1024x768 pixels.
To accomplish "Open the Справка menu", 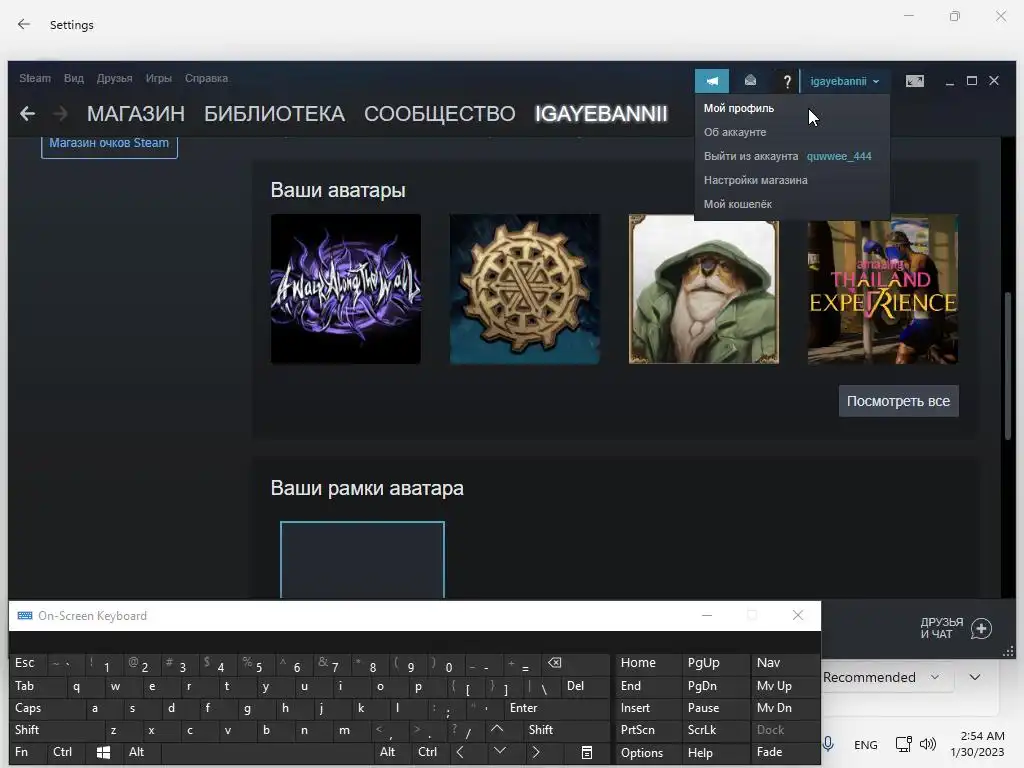I will pyautogui.click(x=206, y=78).
